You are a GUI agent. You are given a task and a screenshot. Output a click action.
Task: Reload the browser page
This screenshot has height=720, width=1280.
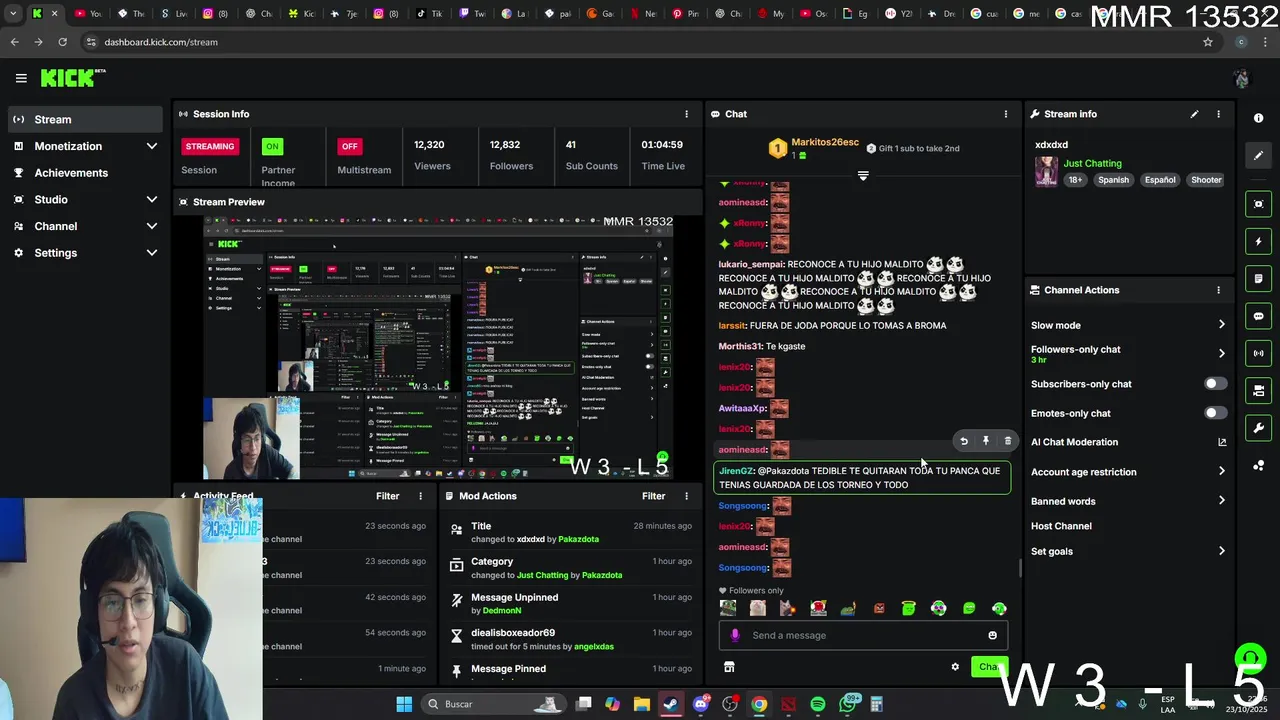click(x=62, y=42)
